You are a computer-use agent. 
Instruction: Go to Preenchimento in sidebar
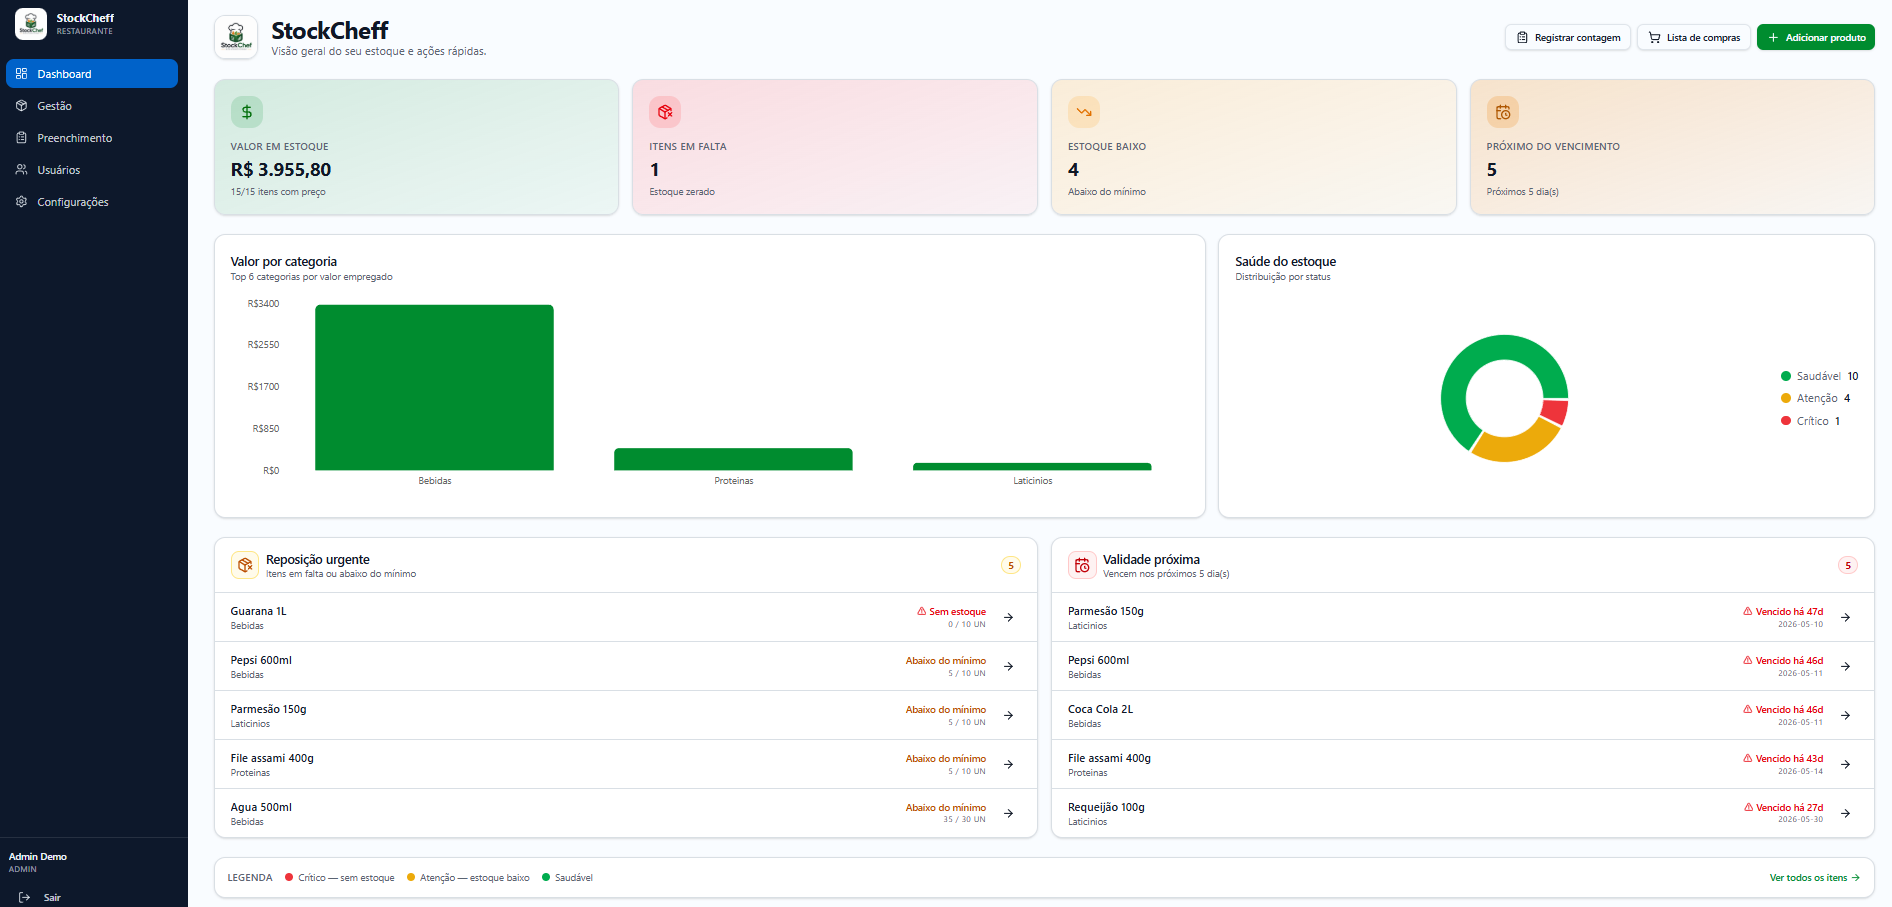[92, 138]
